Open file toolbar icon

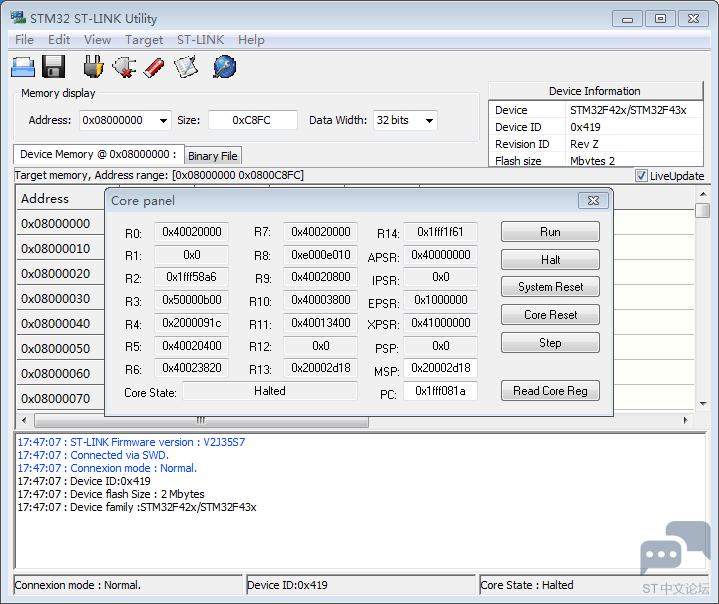23,67
